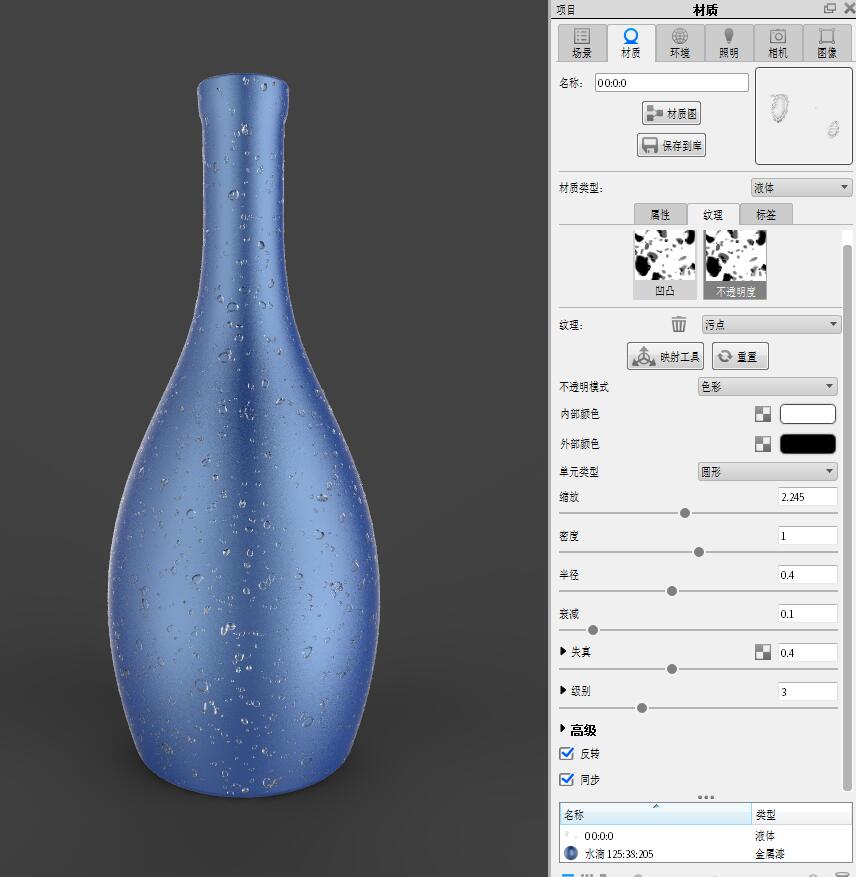Screen dimensions: 856x877
Task: Click the 液体 type cell in list
Action: 765,836
